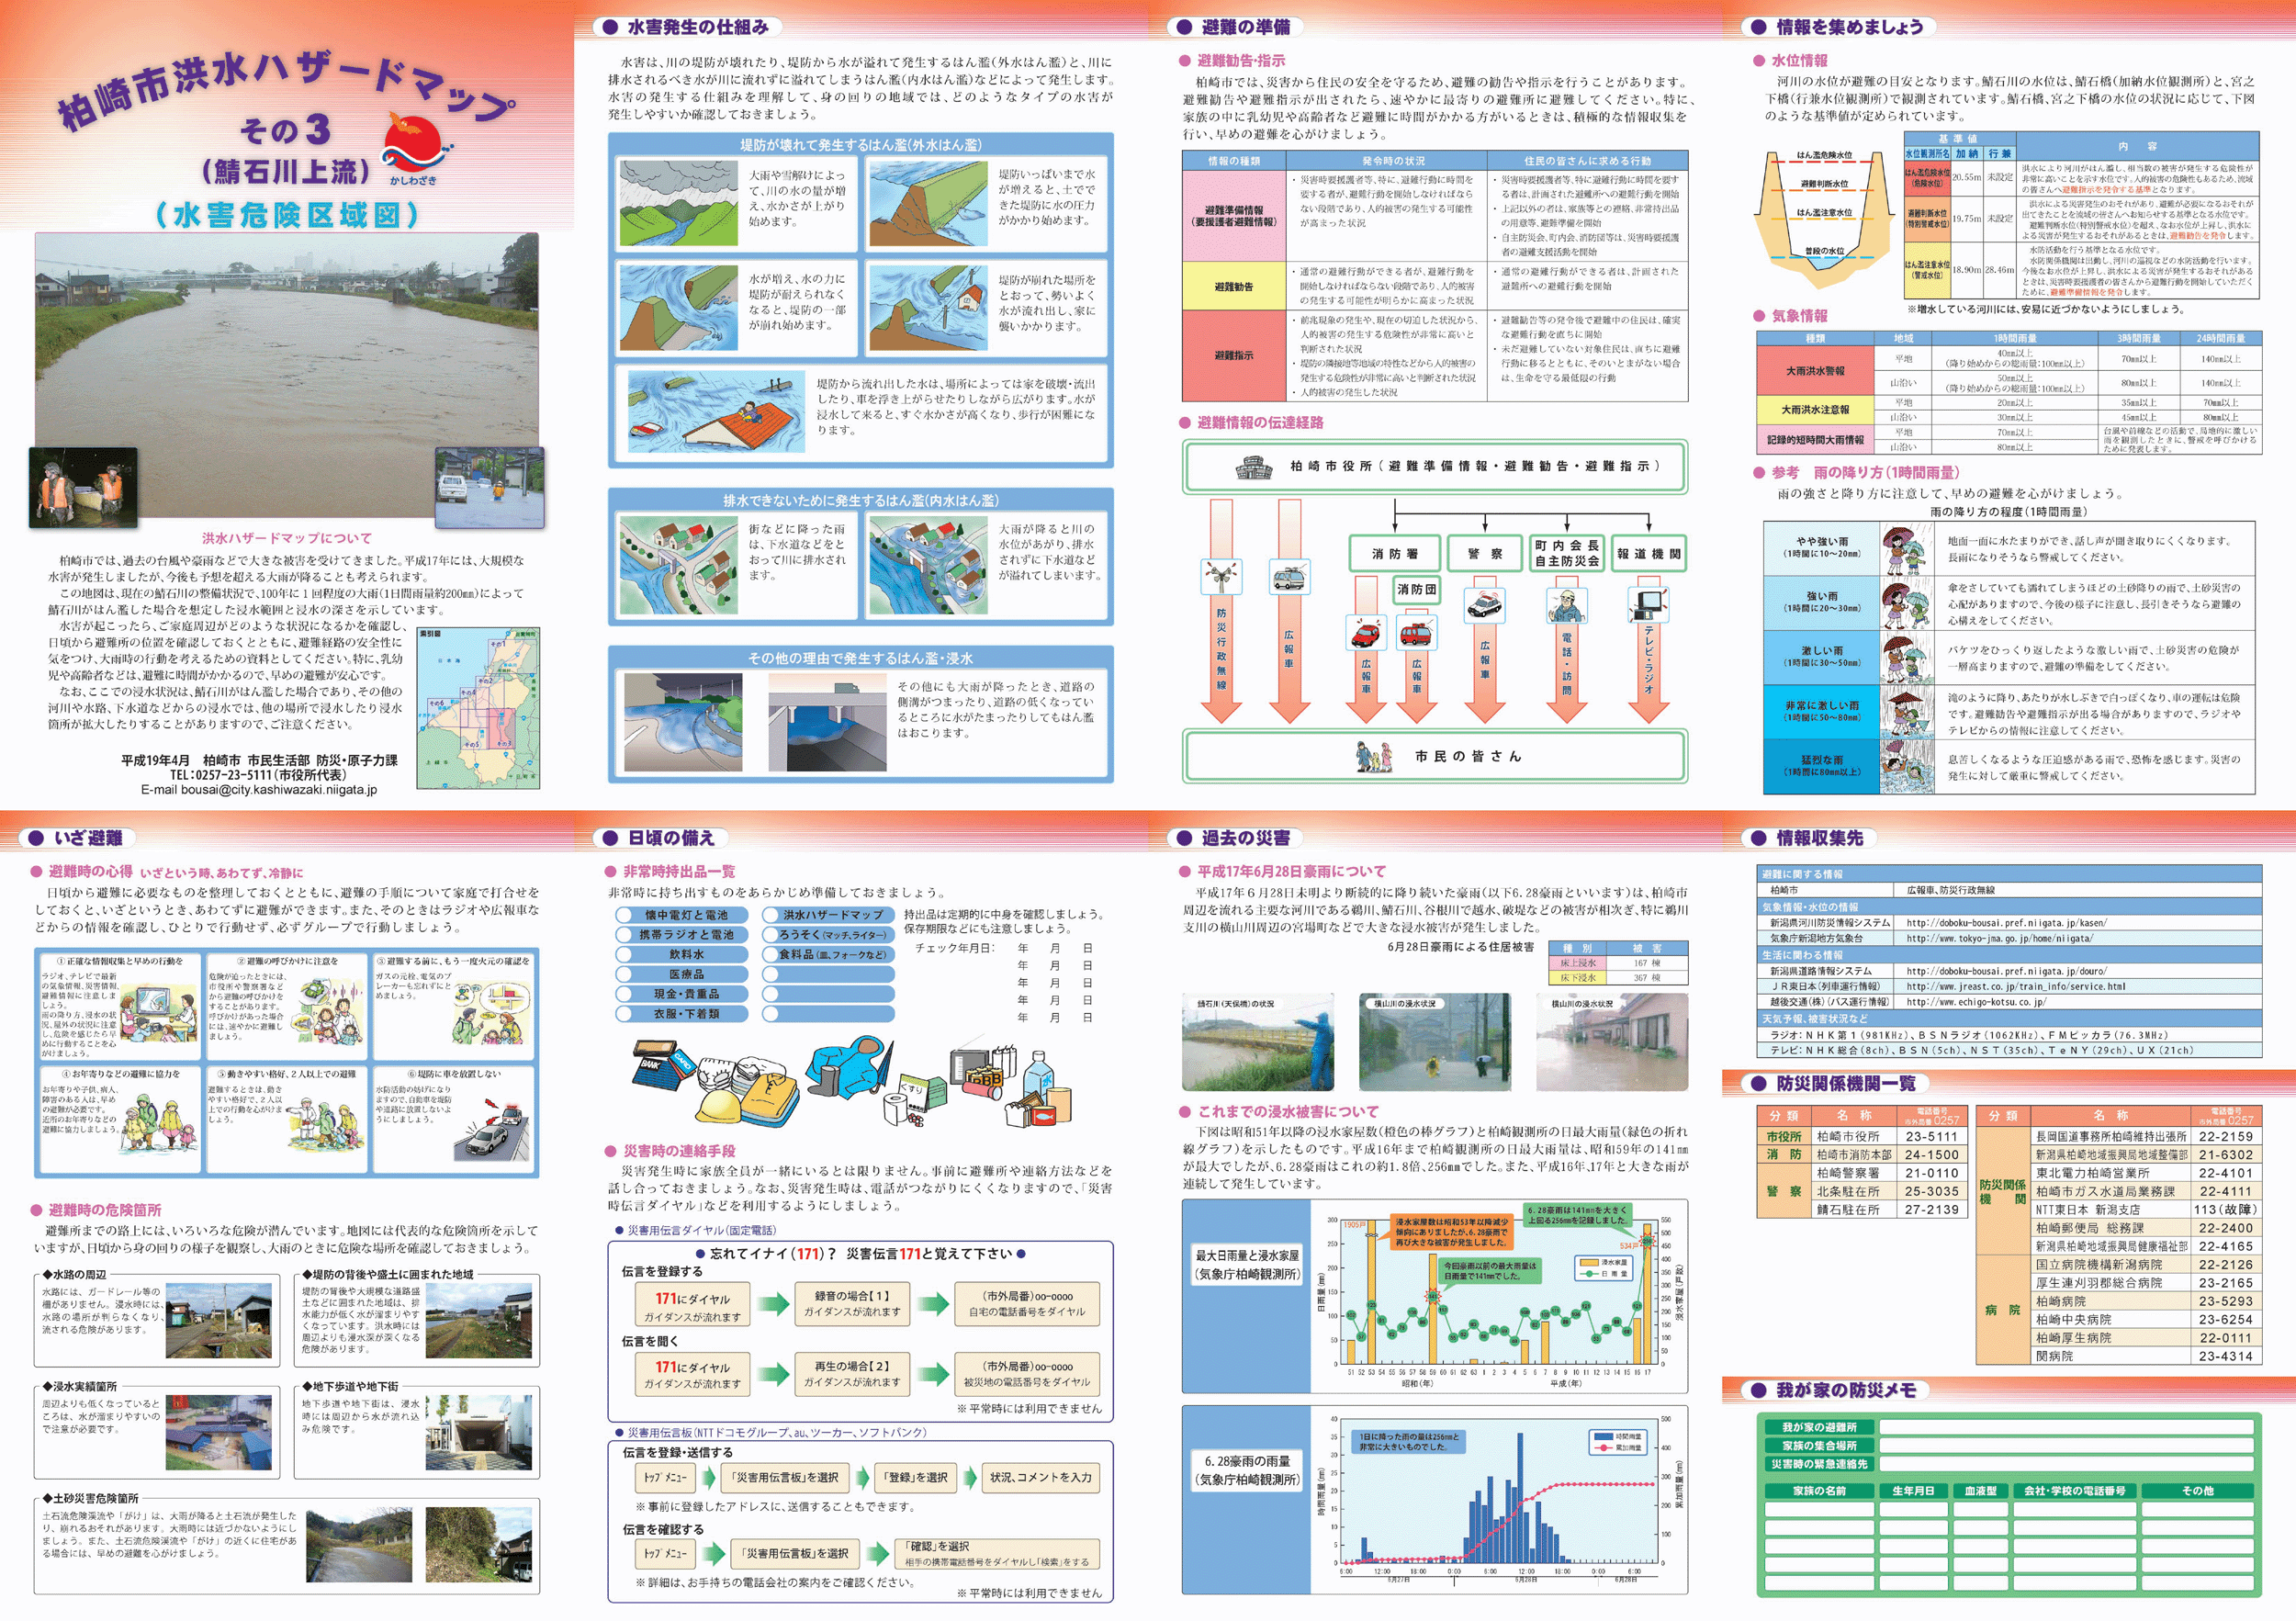Viewport: 2296px width, 1621px height.
Task: Click the いざ避難 section header
Action: 77,838
